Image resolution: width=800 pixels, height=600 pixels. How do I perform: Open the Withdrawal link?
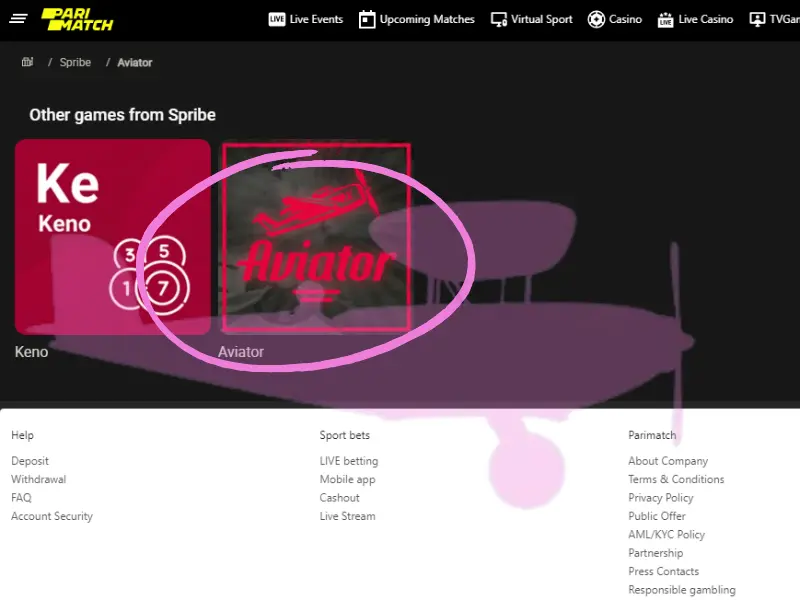(38, 479)
